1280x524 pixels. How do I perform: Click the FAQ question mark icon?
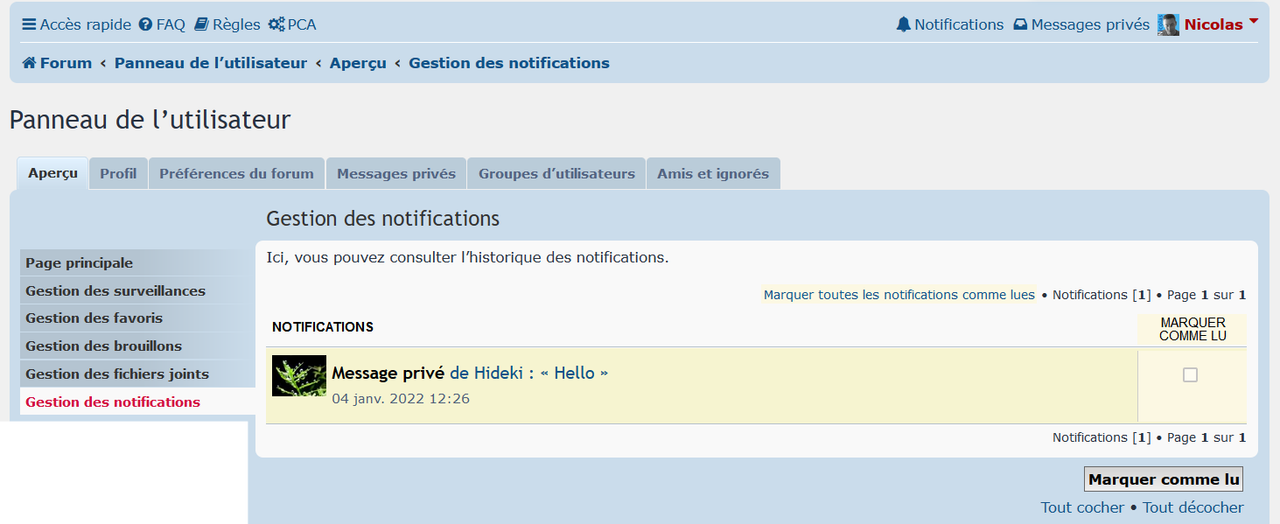point(146,25)
